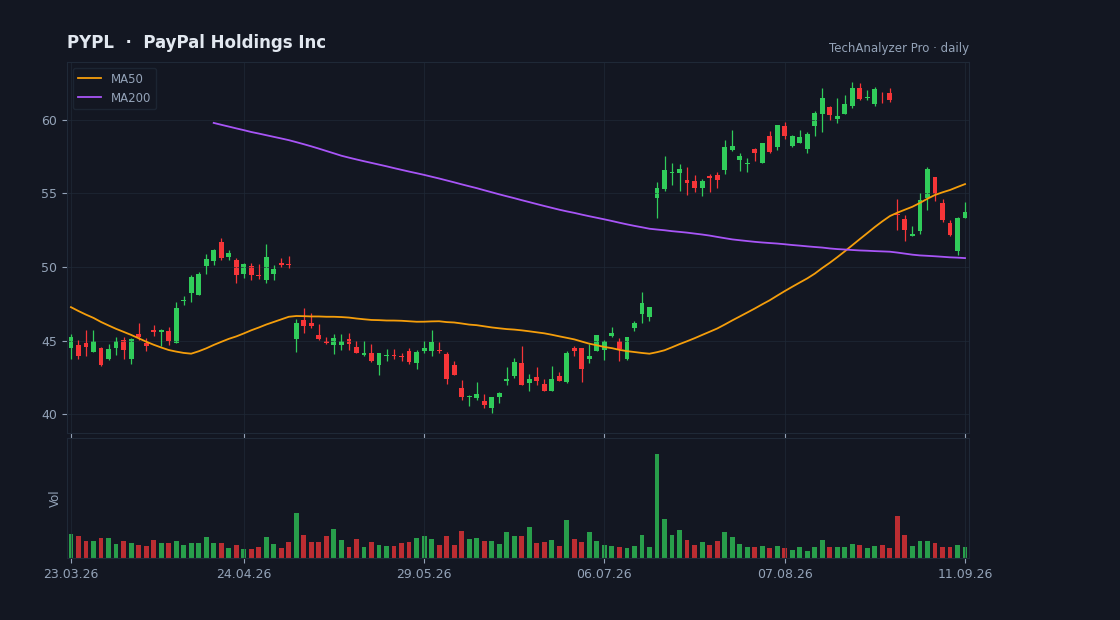Click the 45 price axis label
This screenshot has width=1120, height=620.
pos(49,341)
